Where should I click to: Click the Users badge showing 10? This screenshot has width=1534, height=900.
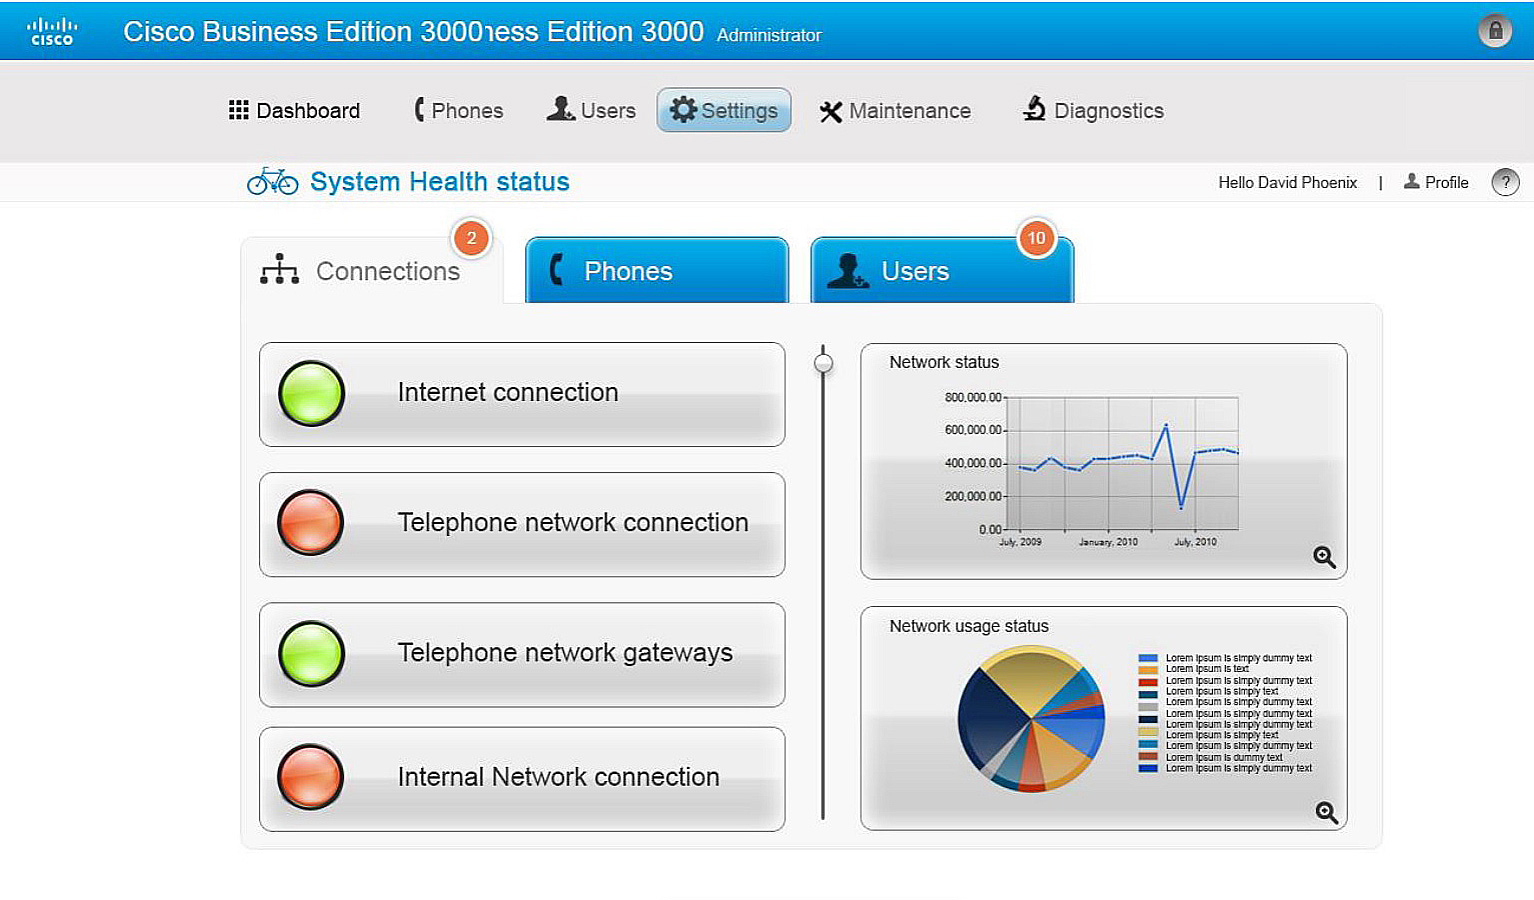[1036, 238]
